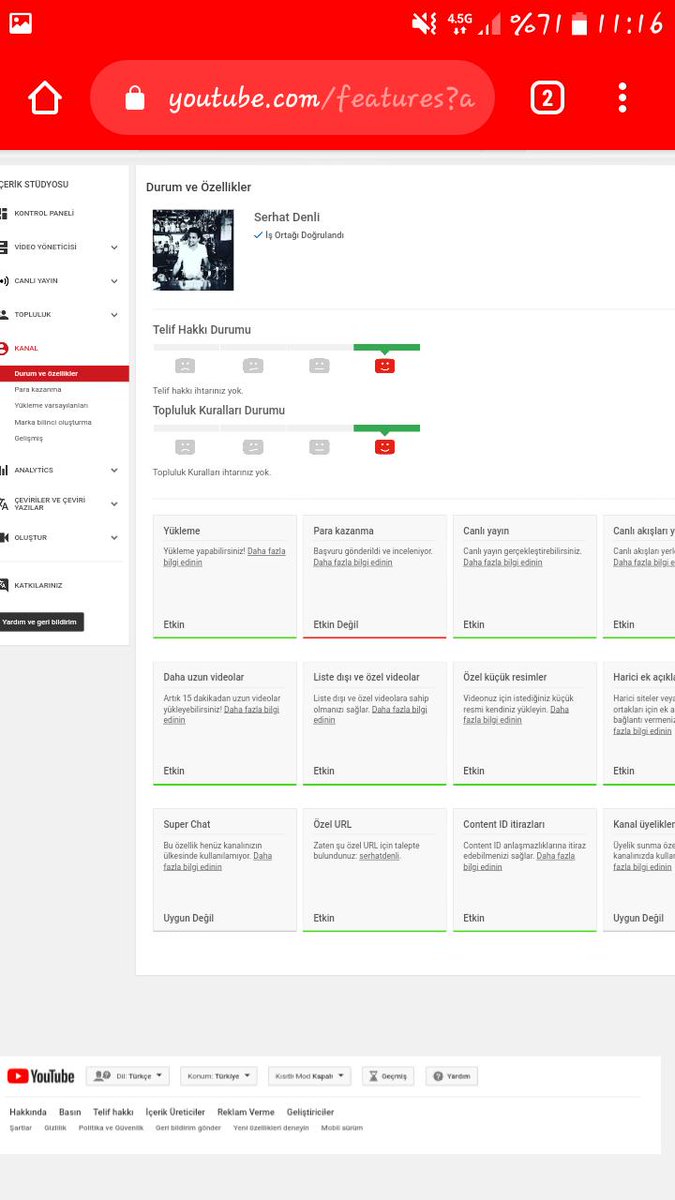The height and width of the screenshot is (1200, 675).
Task: Click the Video Yöneticisi sidebar icon
Action: pos(4,247)
